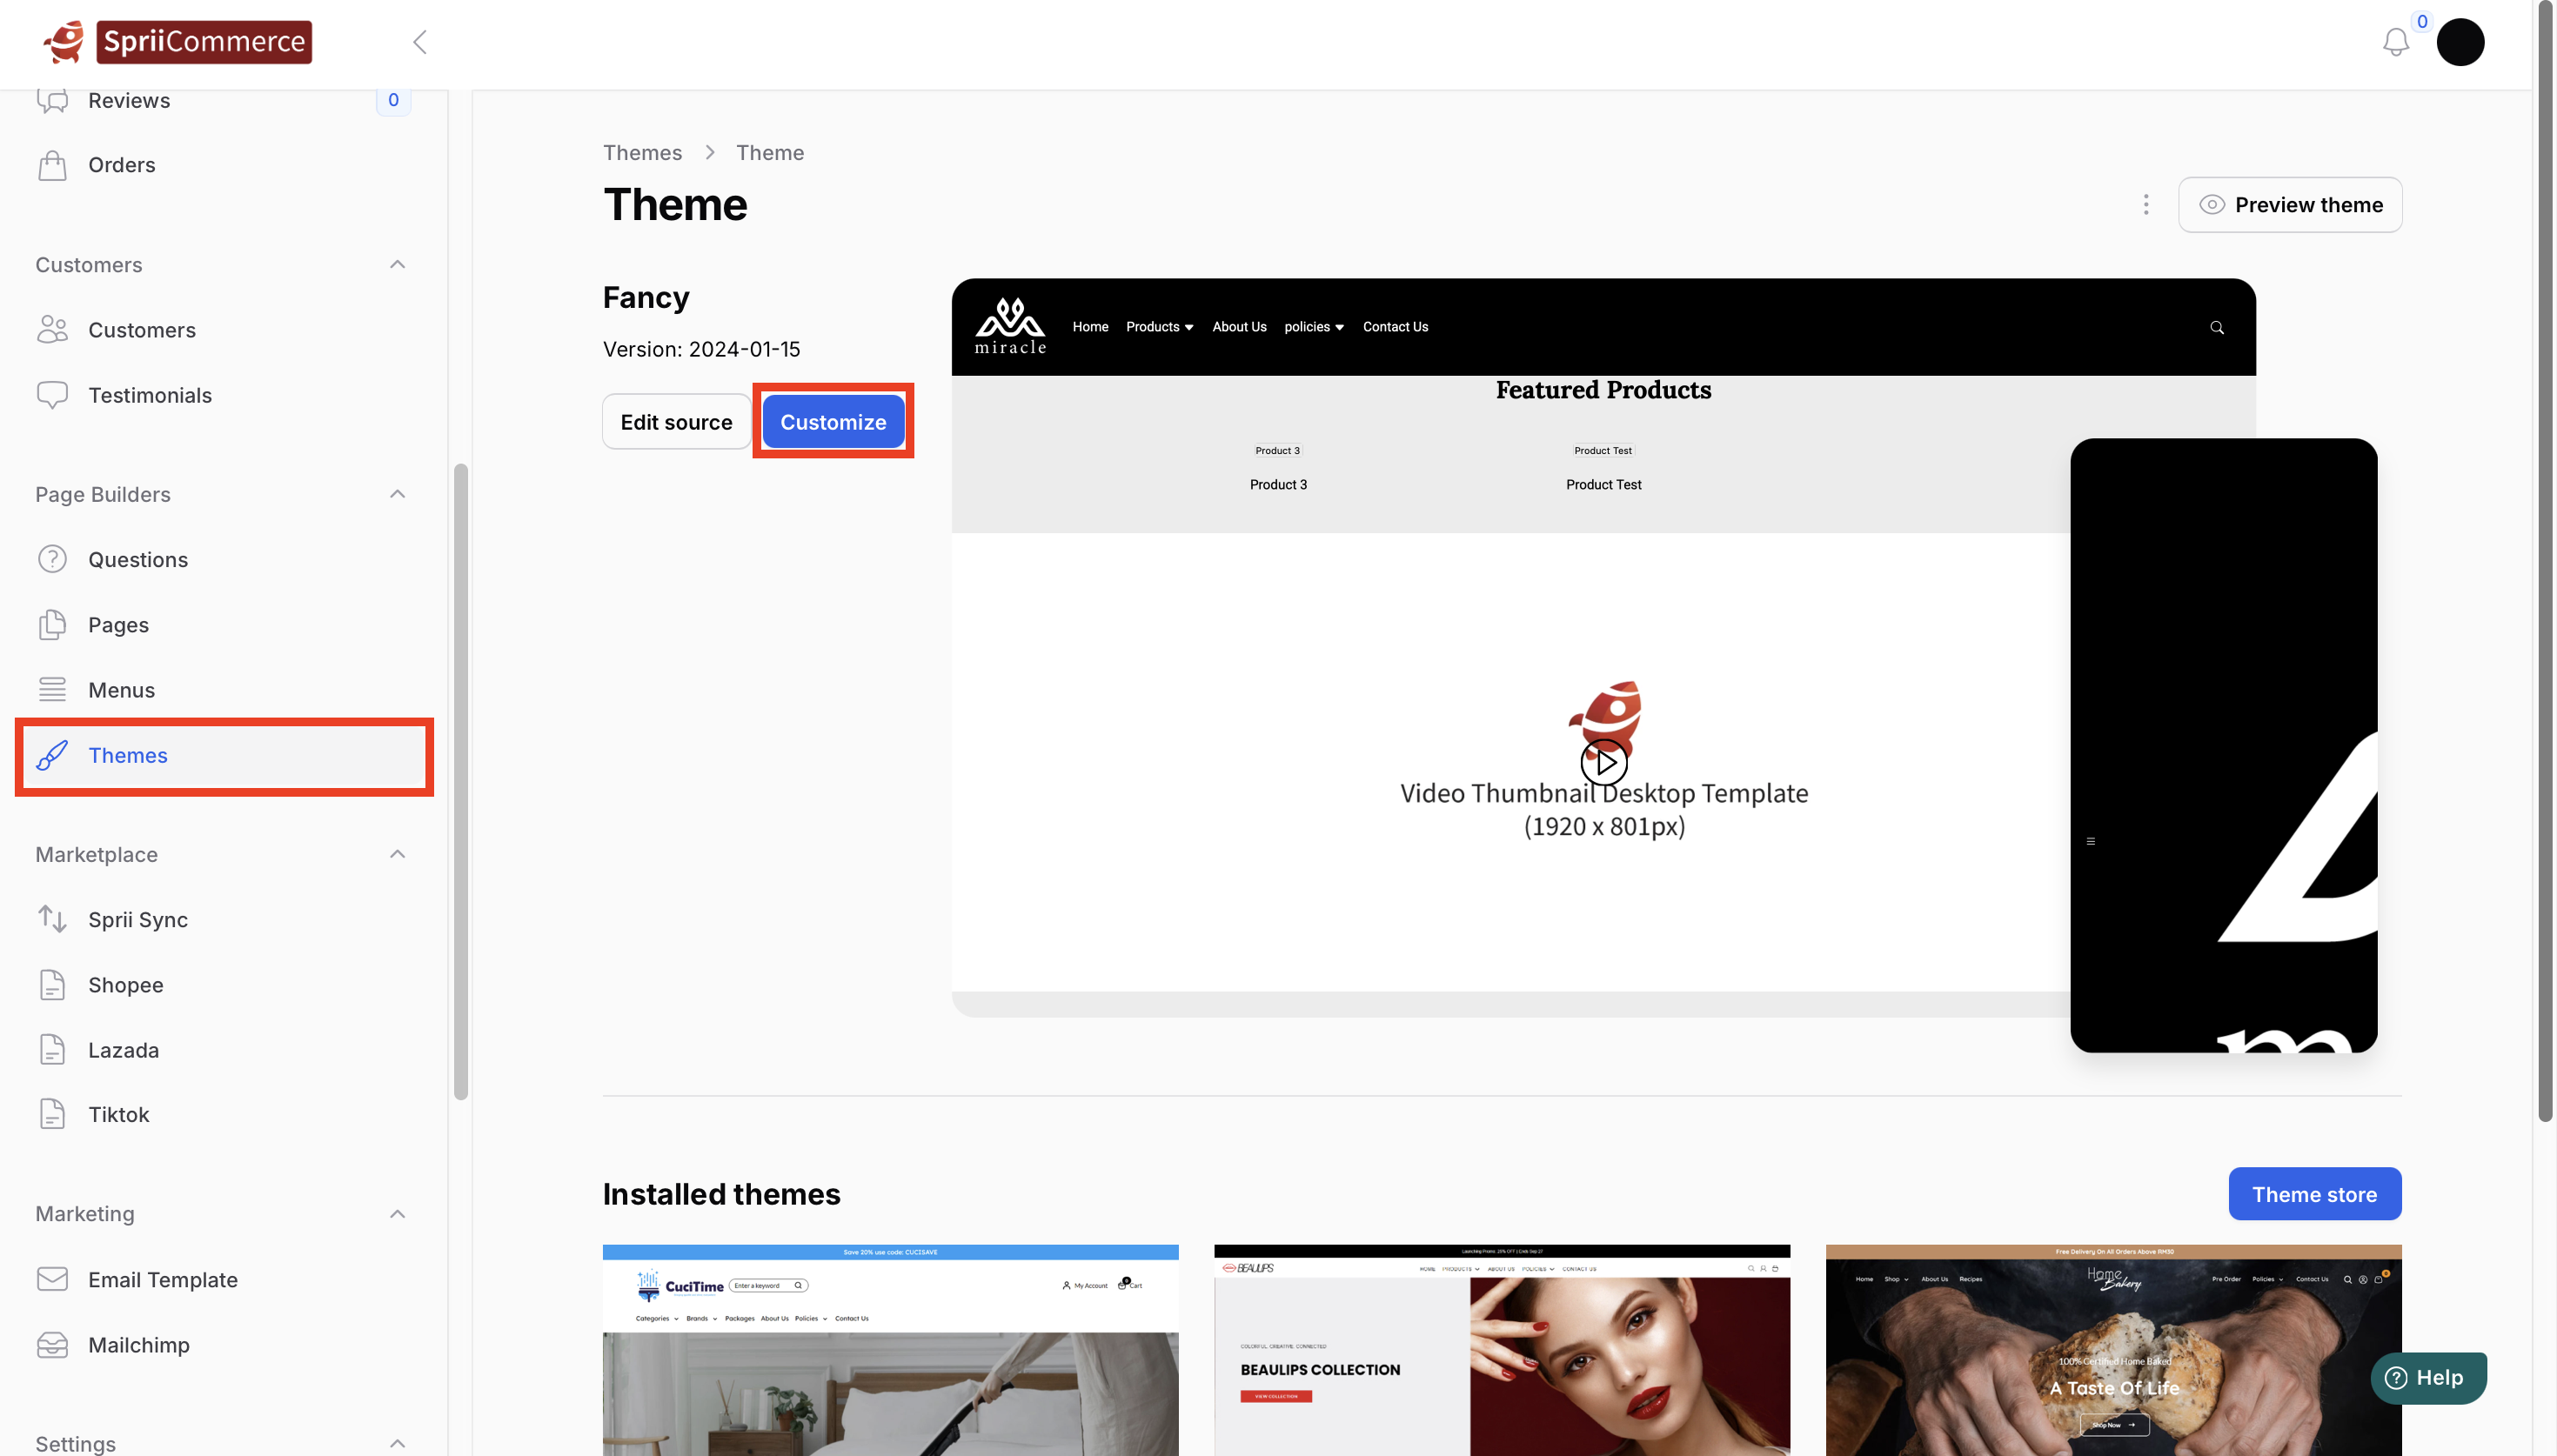Open the Theme store button
The width and height of the screenshot is (2557, 1456).
tap(2314, 1194)
